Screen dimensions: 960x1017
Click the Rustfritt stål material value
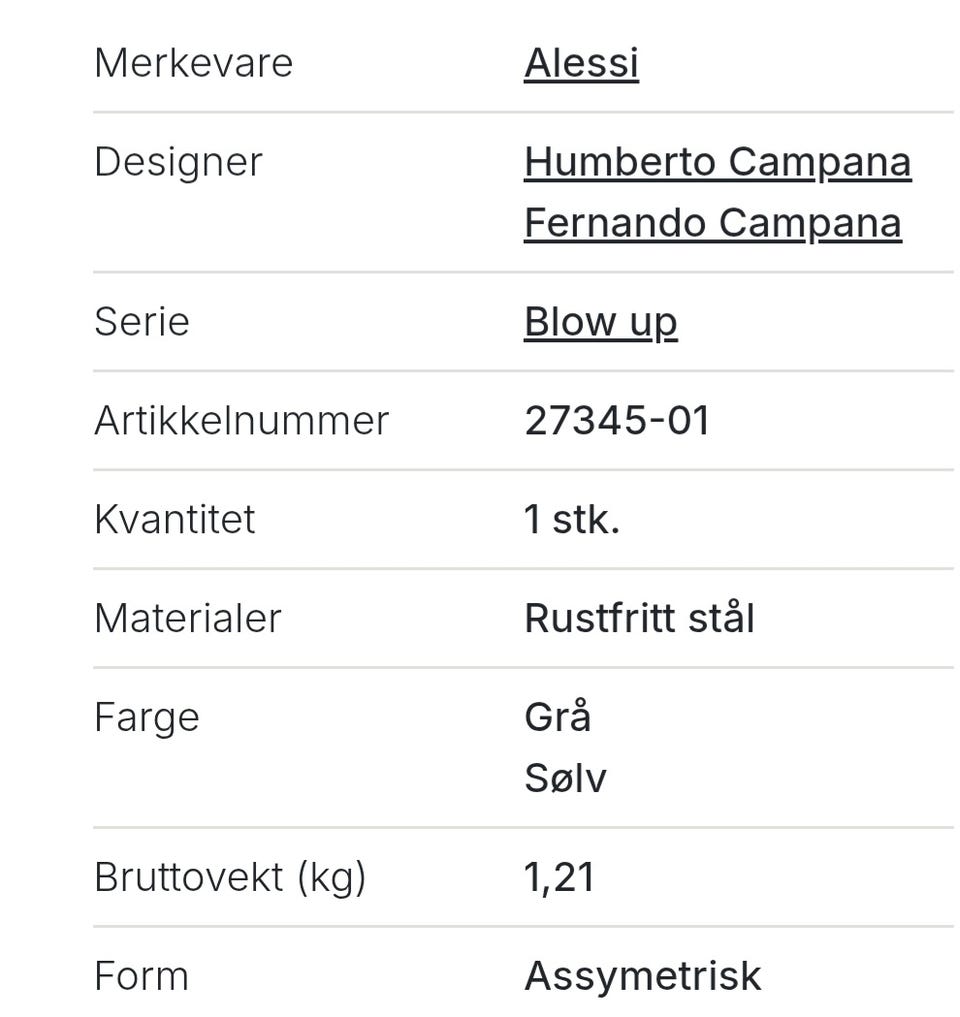pyautogui.click(x=640, y=617)
